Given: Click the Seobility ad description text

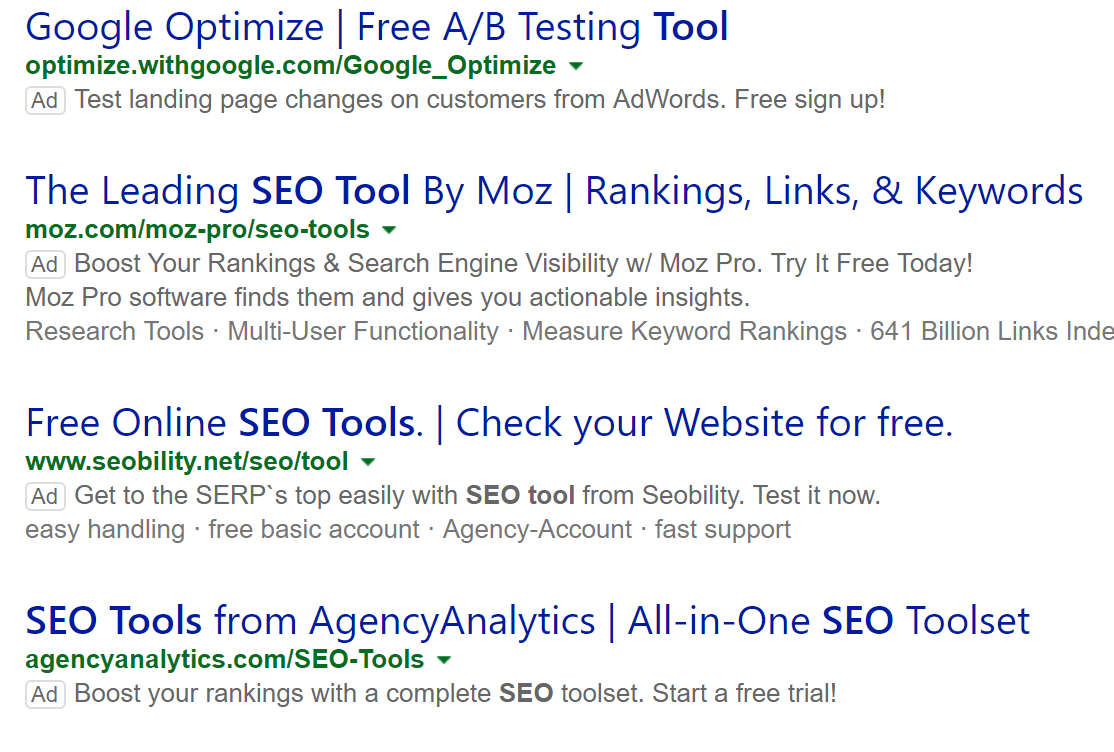Looking at the screenshot, I should click(x=477, y=495).
